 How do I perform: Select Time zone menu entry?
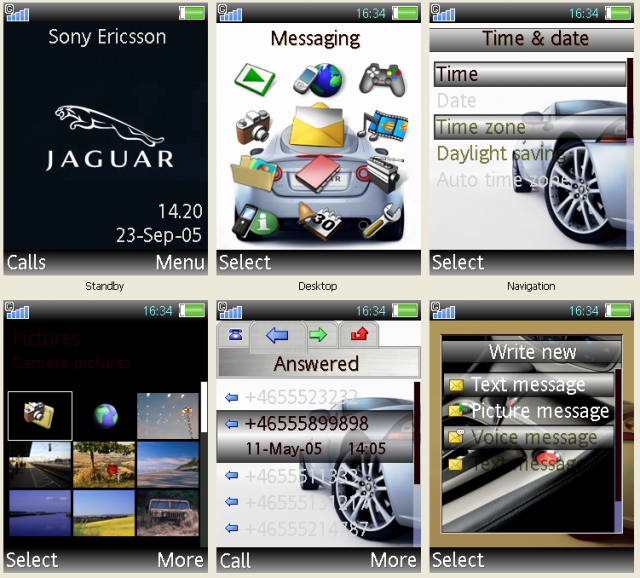(529, 127)
